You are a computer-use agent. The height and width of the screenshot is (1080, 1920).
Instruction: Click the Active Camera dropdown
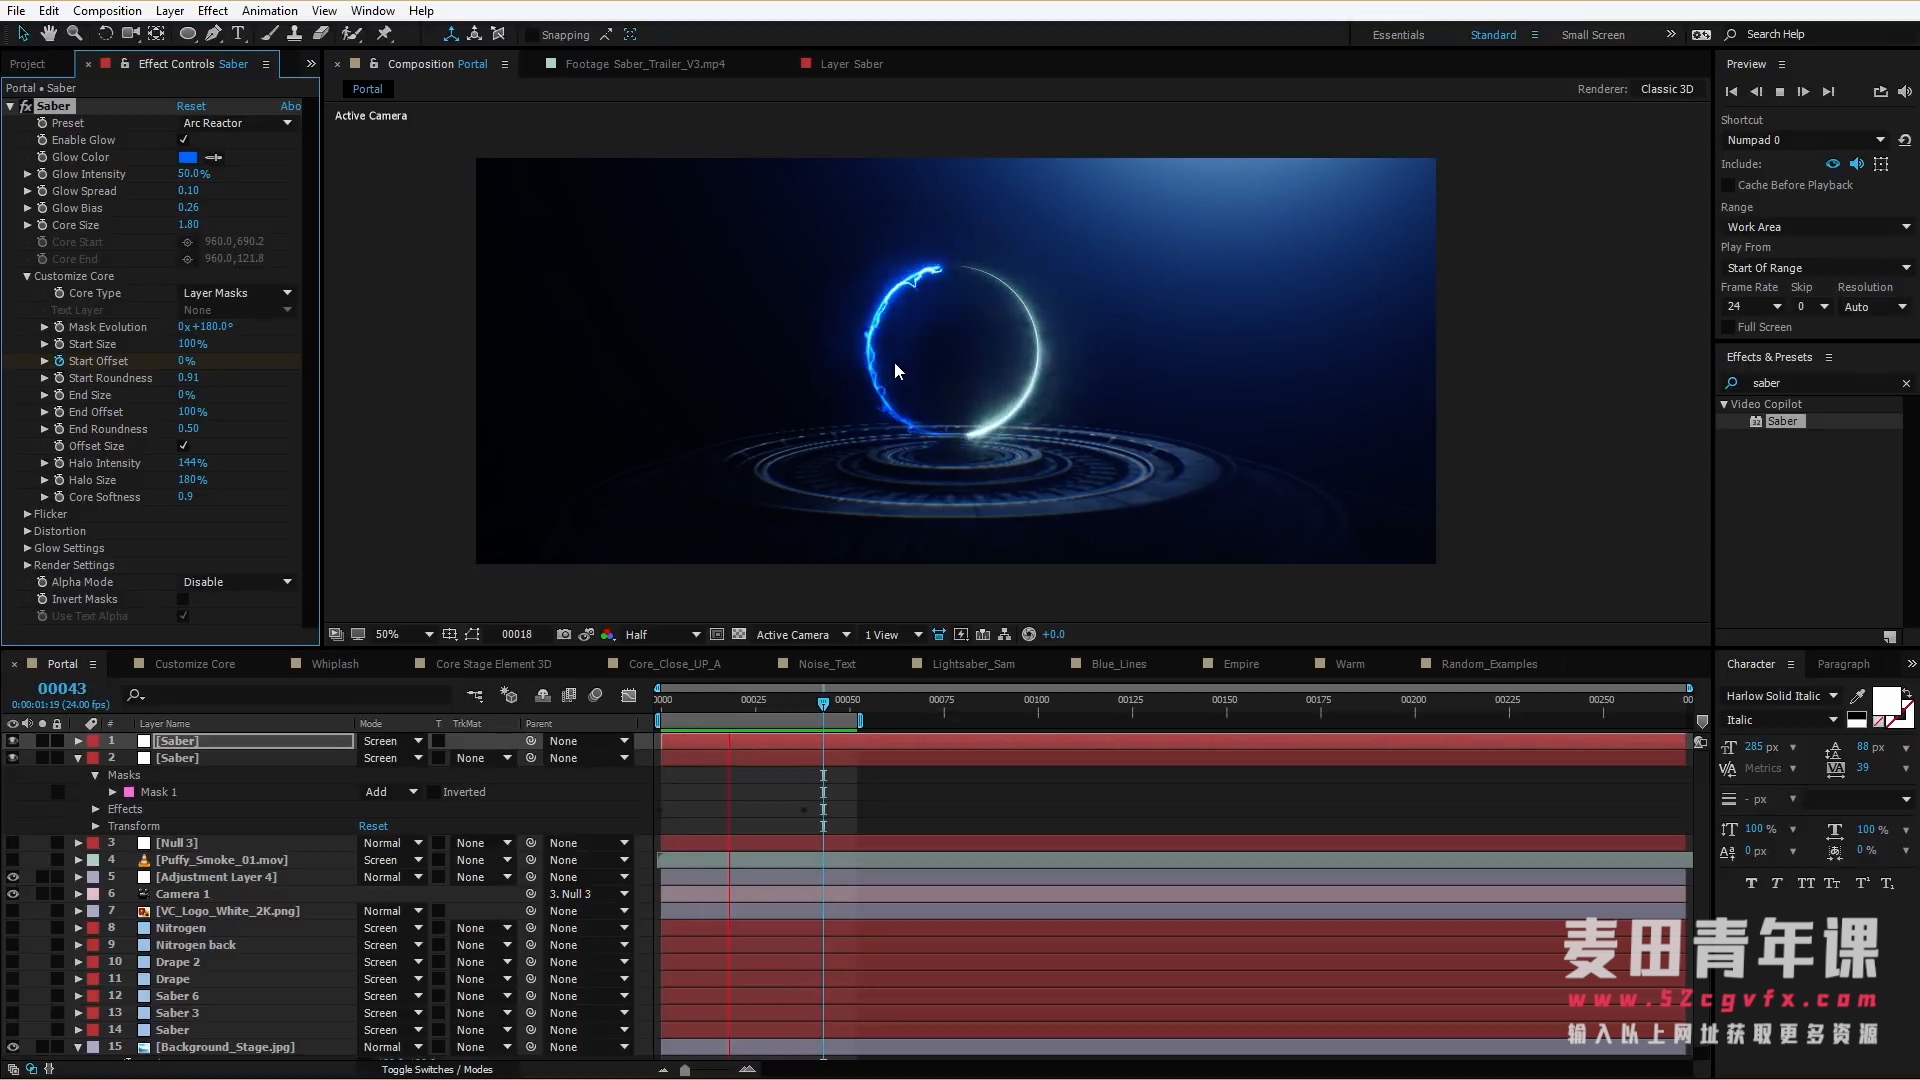(x=799, y=634)
